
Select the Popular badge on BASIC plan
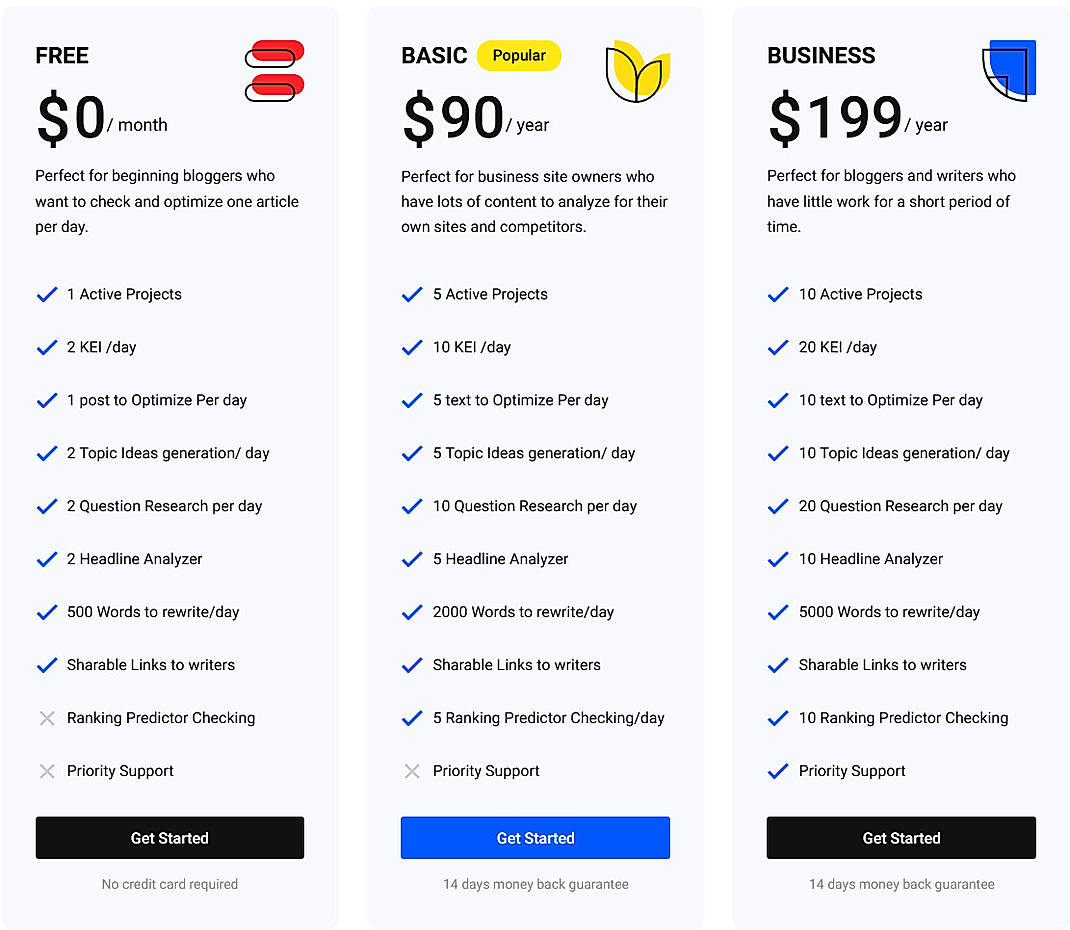pos(518,56)
